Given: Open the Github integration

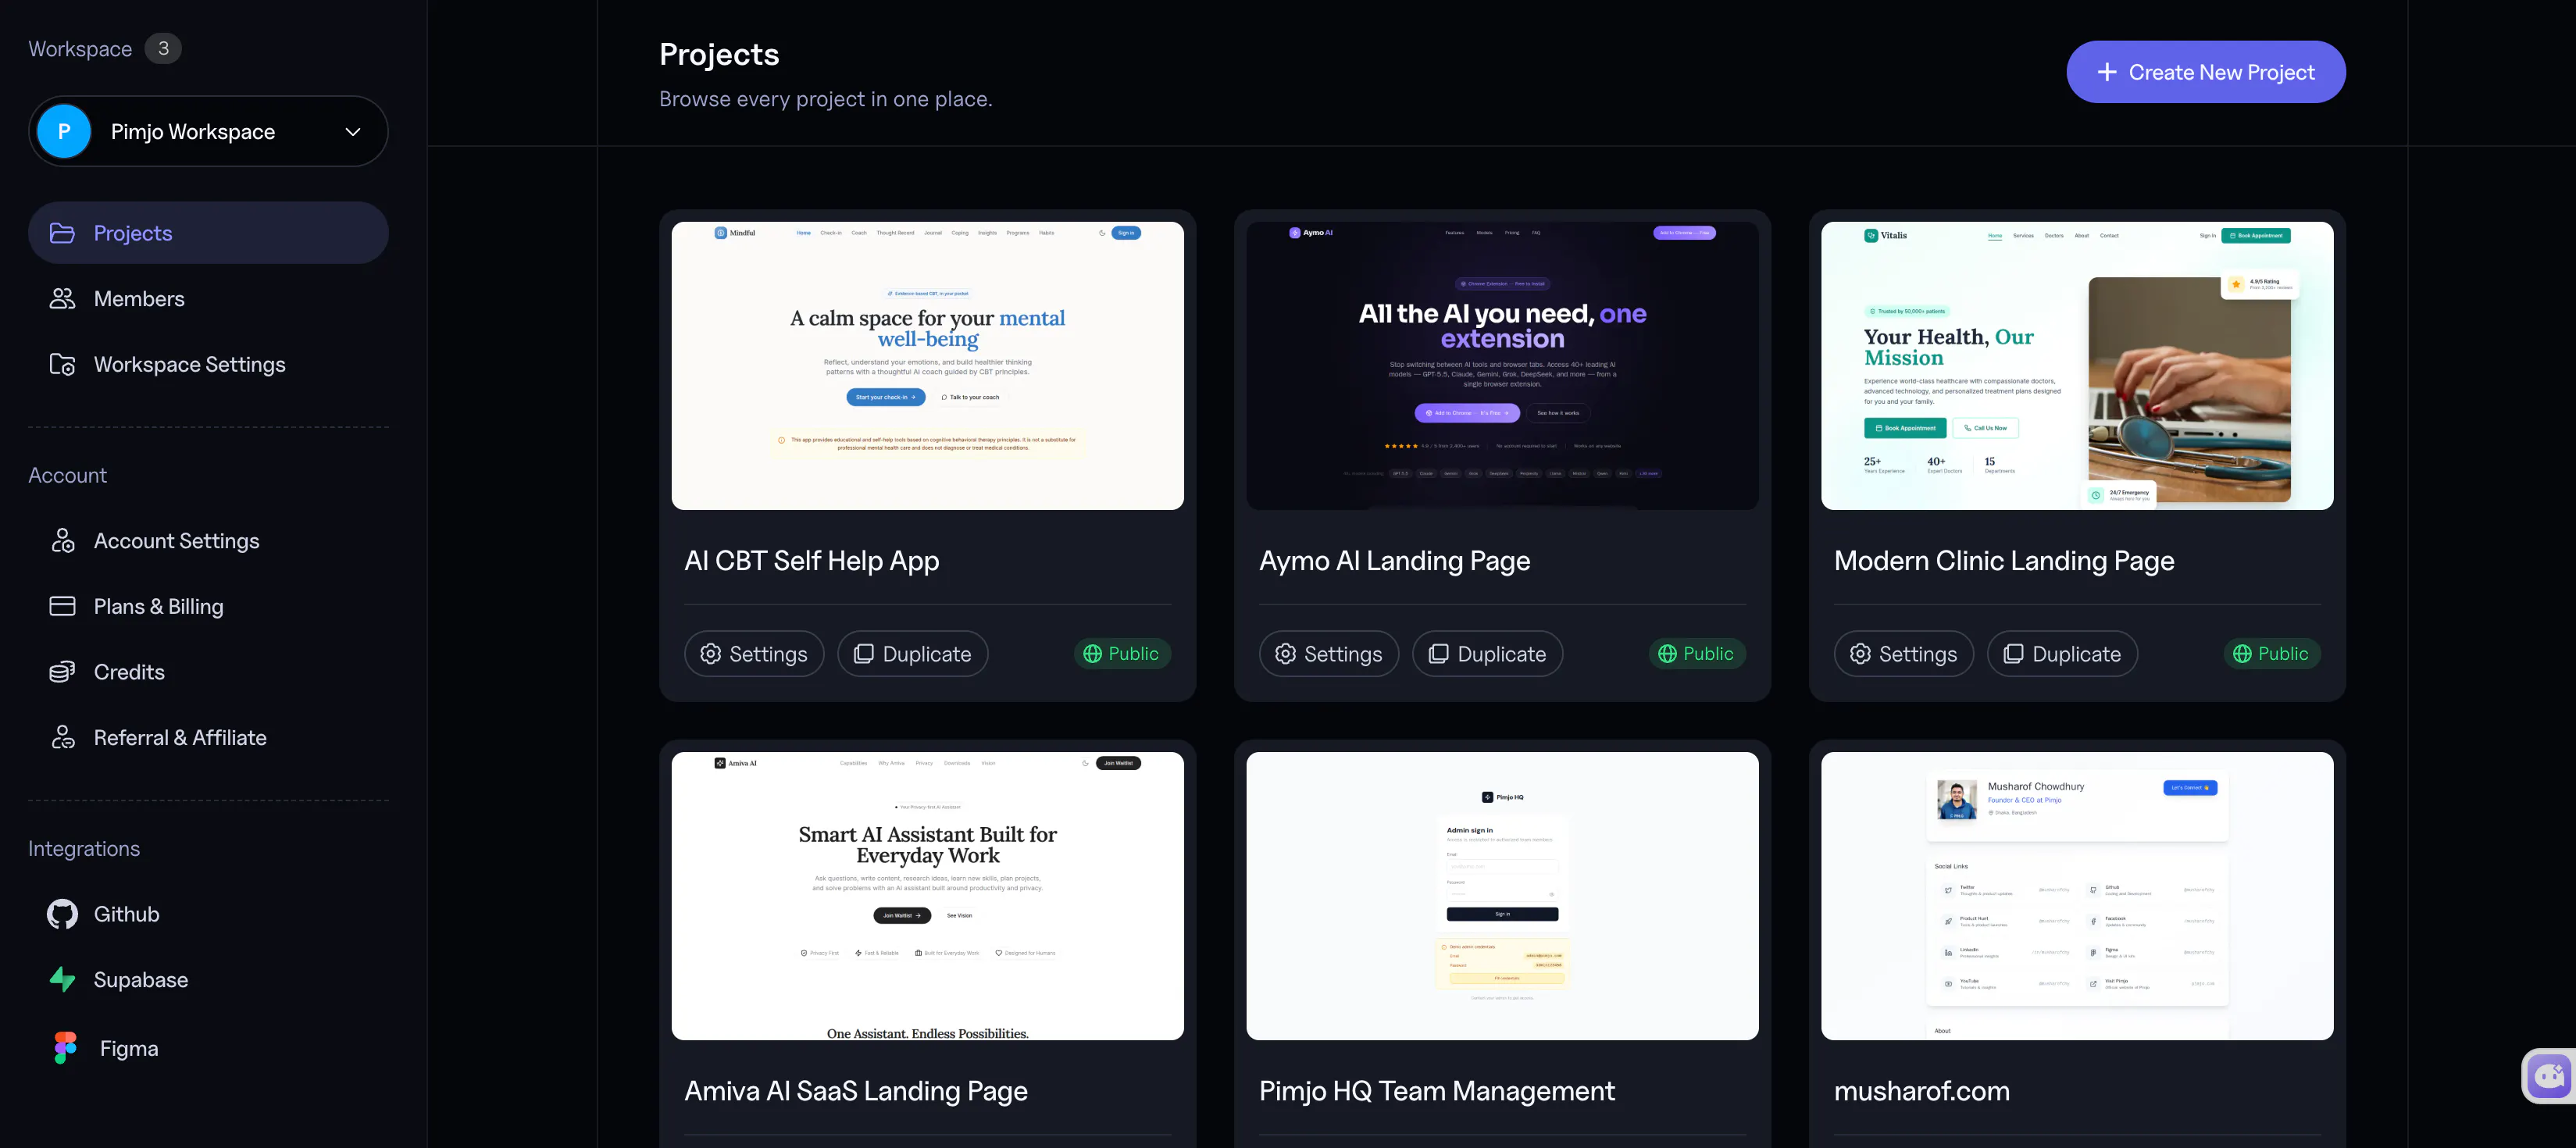Looking at the screenshot, I should coord(208,914).
